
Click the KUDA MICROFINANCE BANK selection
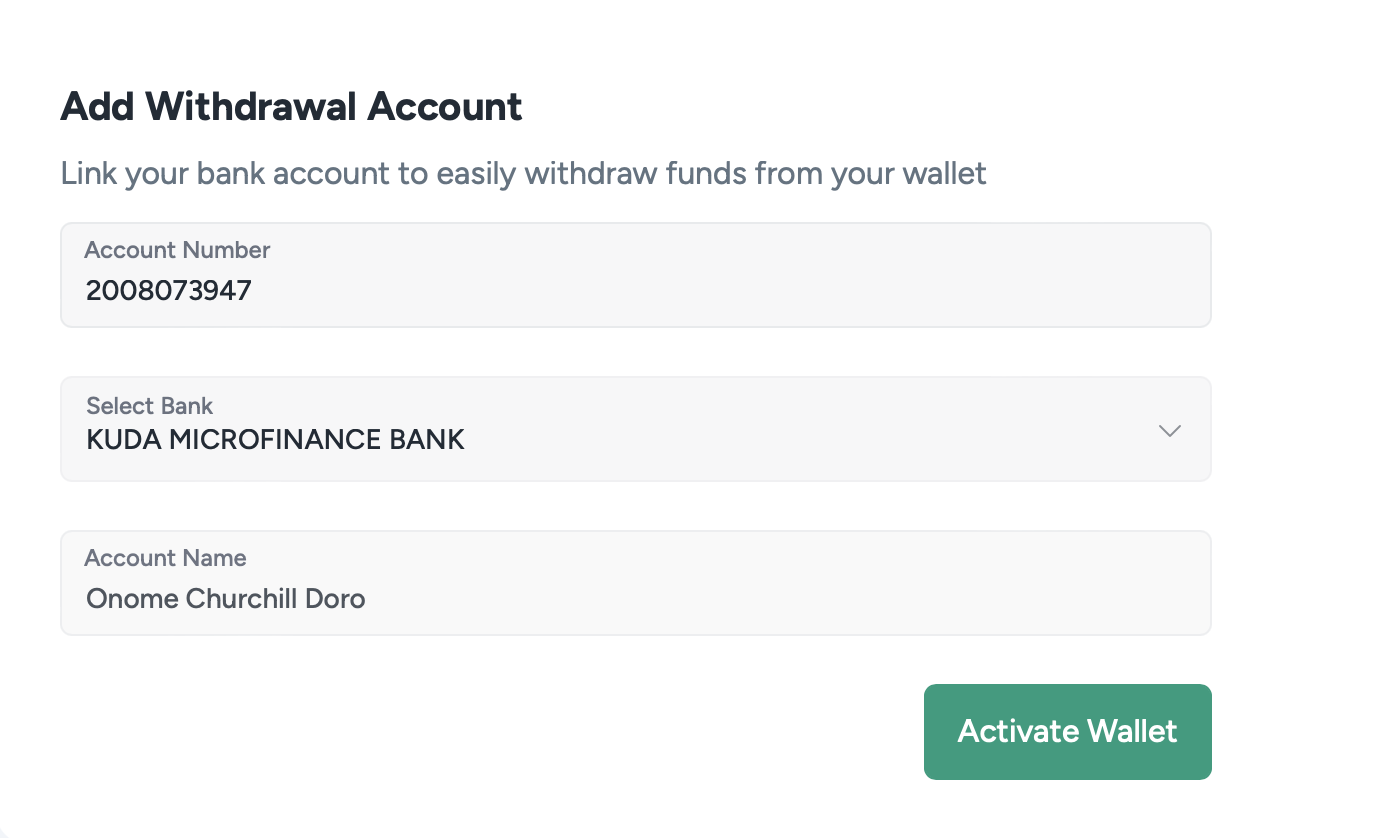[275, 439]
